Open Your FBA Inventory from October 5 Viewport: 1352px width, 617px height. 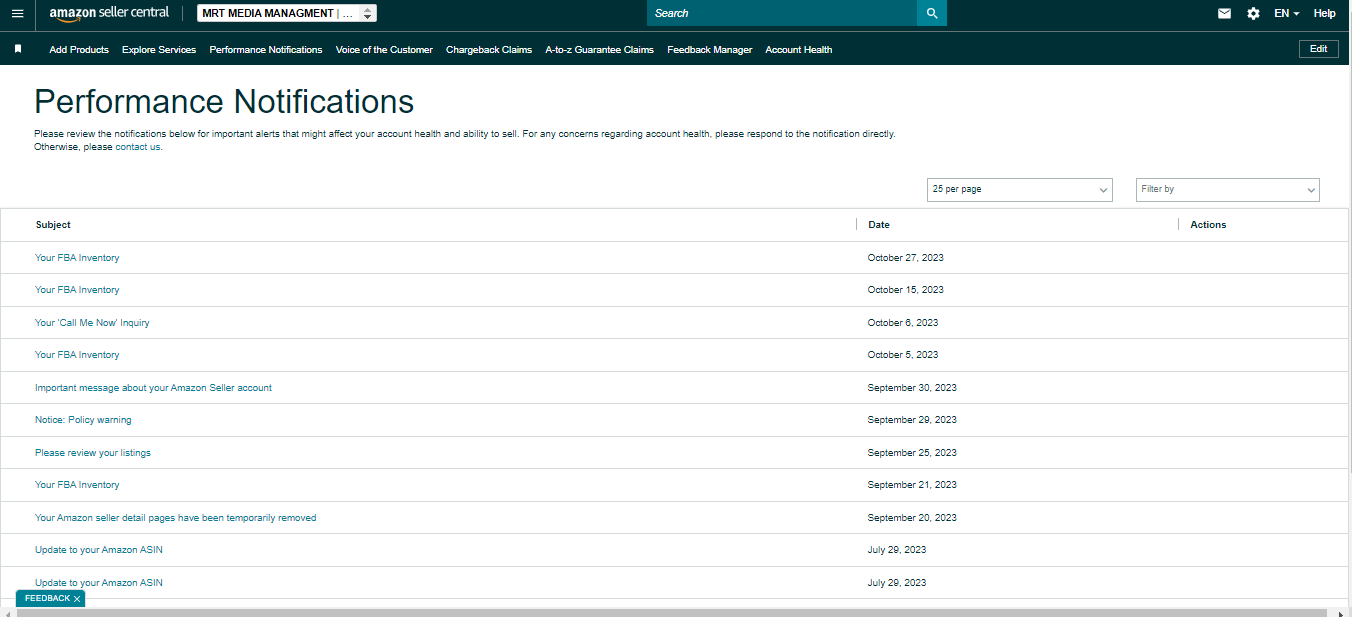tap(77, 355)
